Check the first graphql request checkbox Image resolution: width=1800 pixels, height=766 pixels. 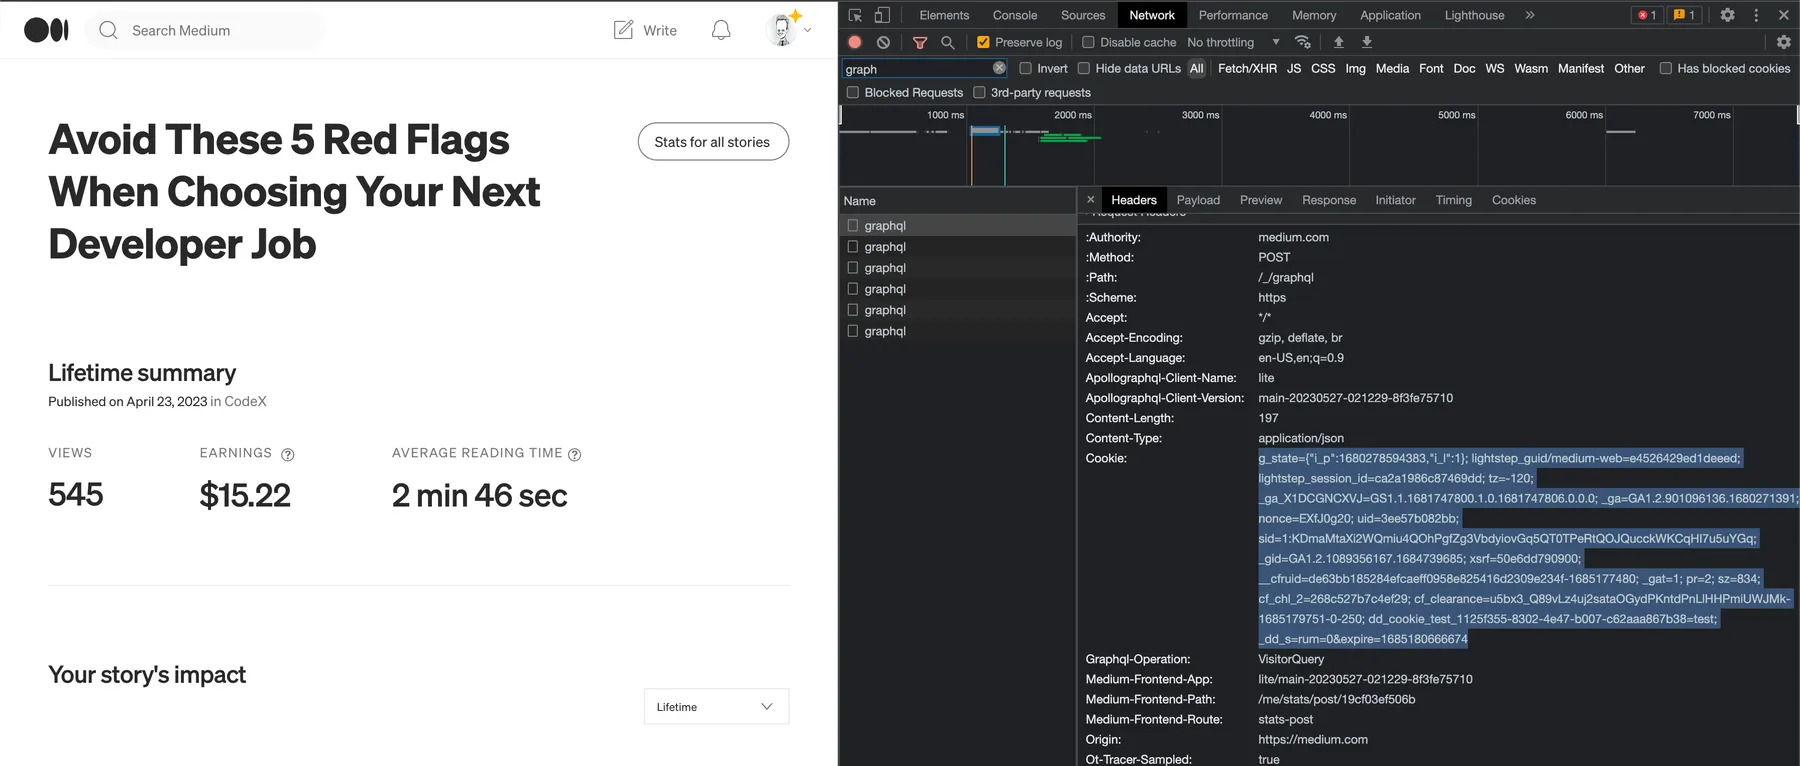(x=853, y=225)
